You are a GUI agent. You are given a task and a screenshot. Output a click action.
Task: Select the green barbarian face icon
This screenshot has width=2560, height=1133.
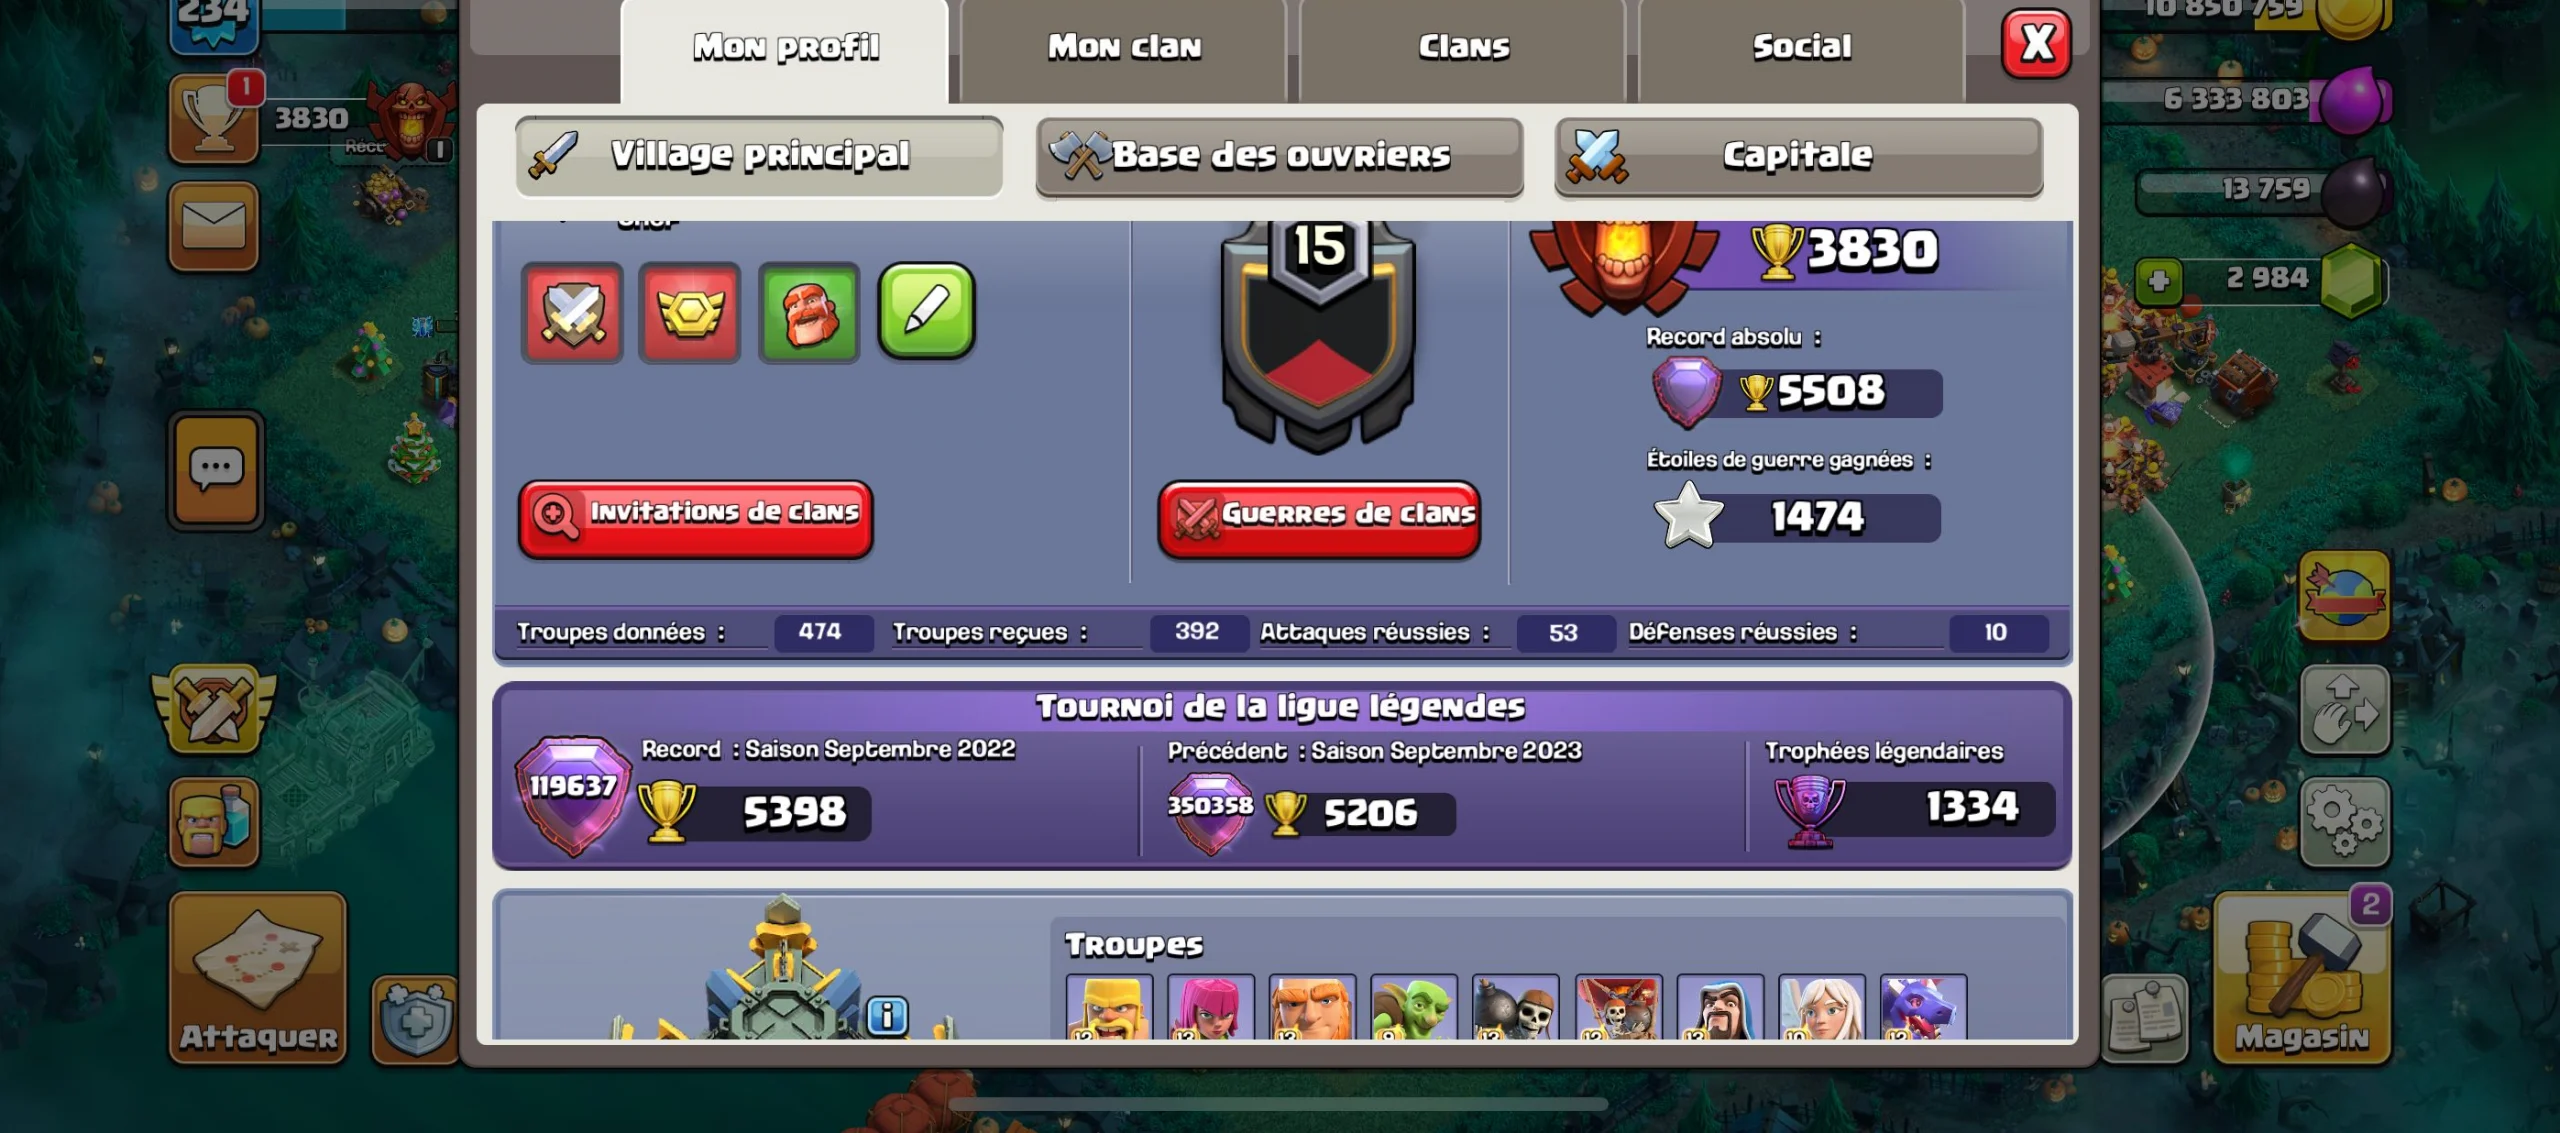[x=809, y=313]
